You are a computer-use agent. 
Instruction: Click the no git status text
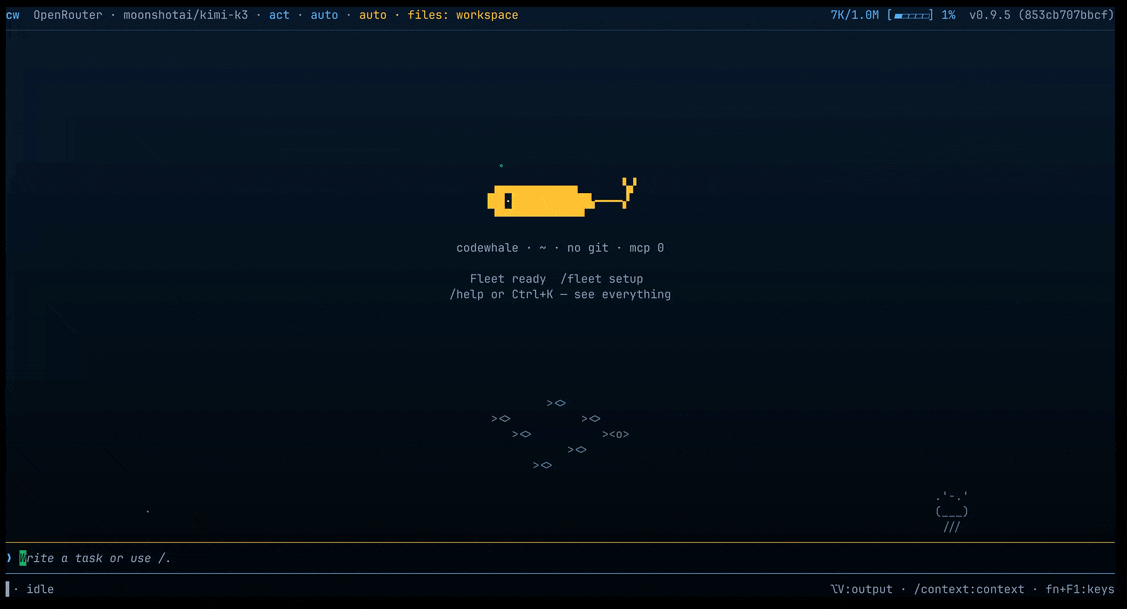587,248
